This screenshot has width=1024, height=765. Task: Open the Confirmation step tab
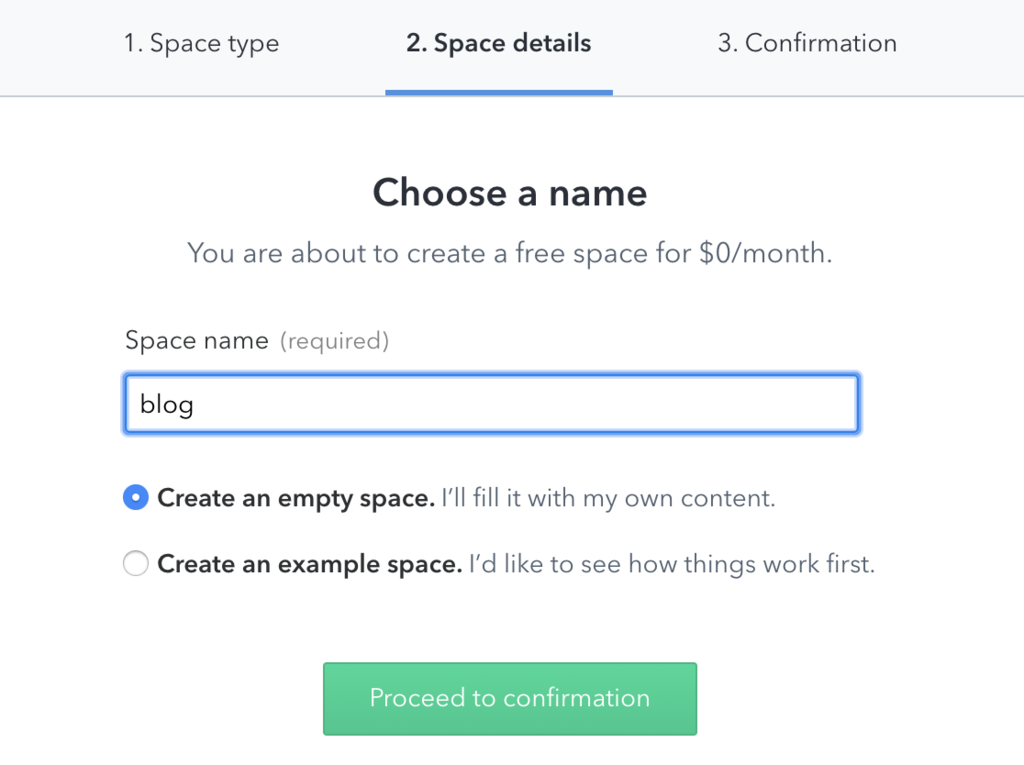[807, 44]
